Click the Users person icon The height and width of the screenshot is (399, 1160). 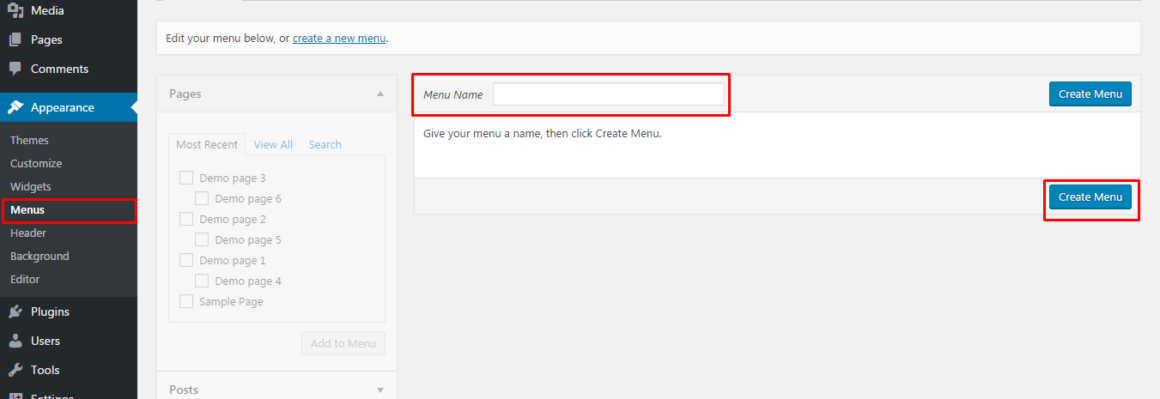(15, 341)
